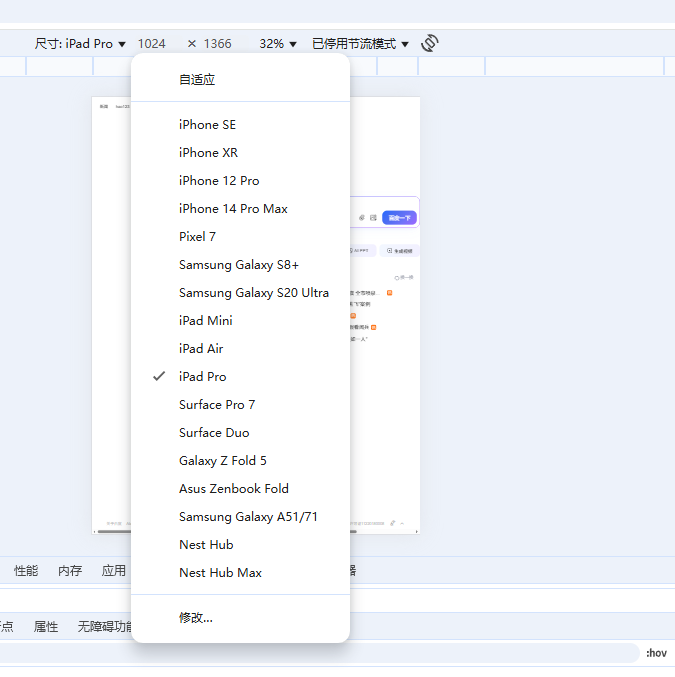Select iPad Air device
This screenshot has width=675, height=677.
(241, 348)
